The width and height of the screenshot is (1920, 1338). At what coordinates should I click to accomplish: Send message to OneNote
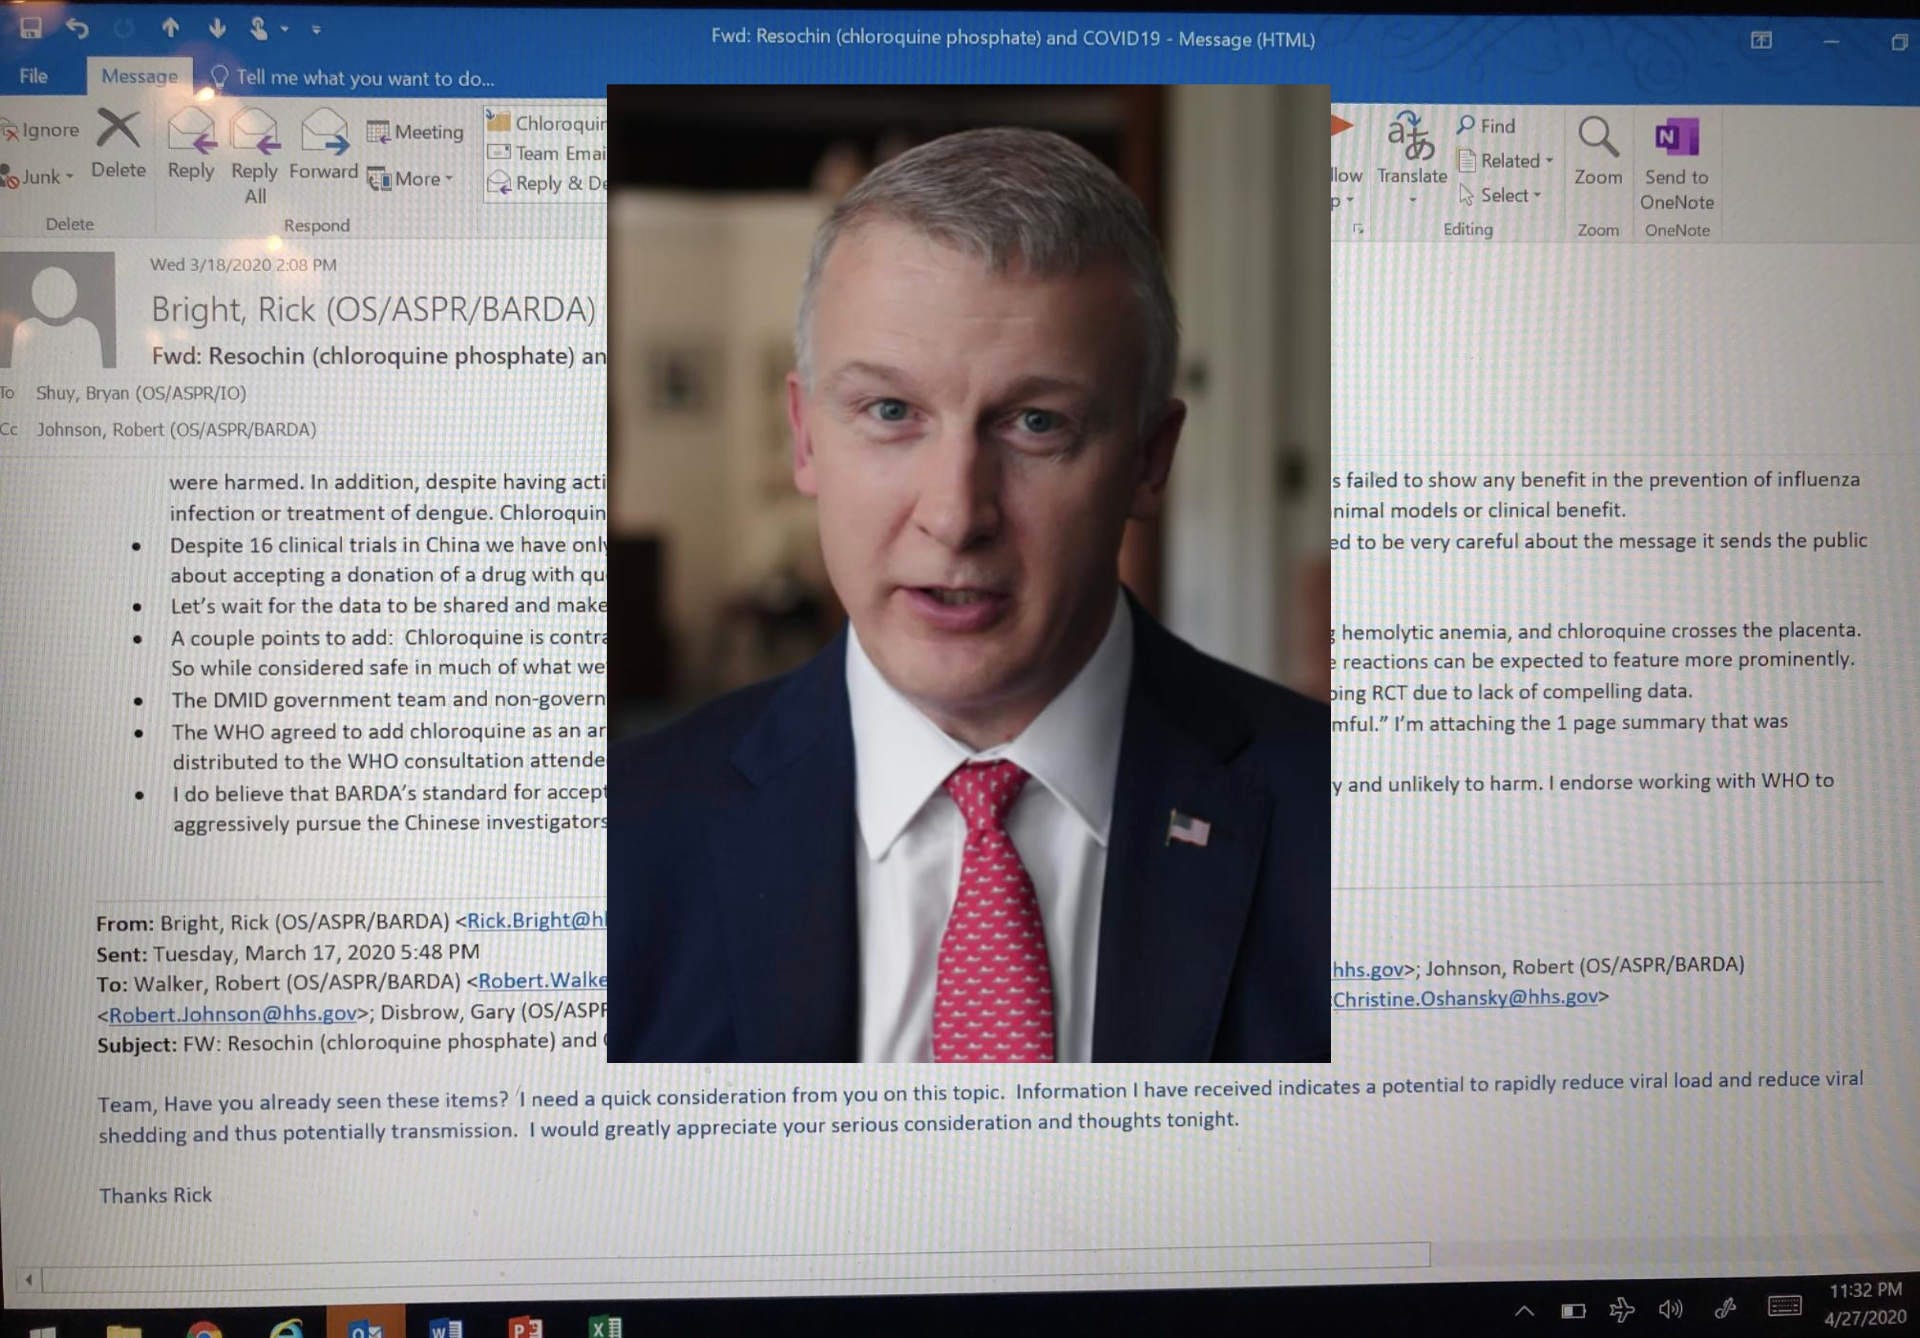click(x=1676, y=138)
